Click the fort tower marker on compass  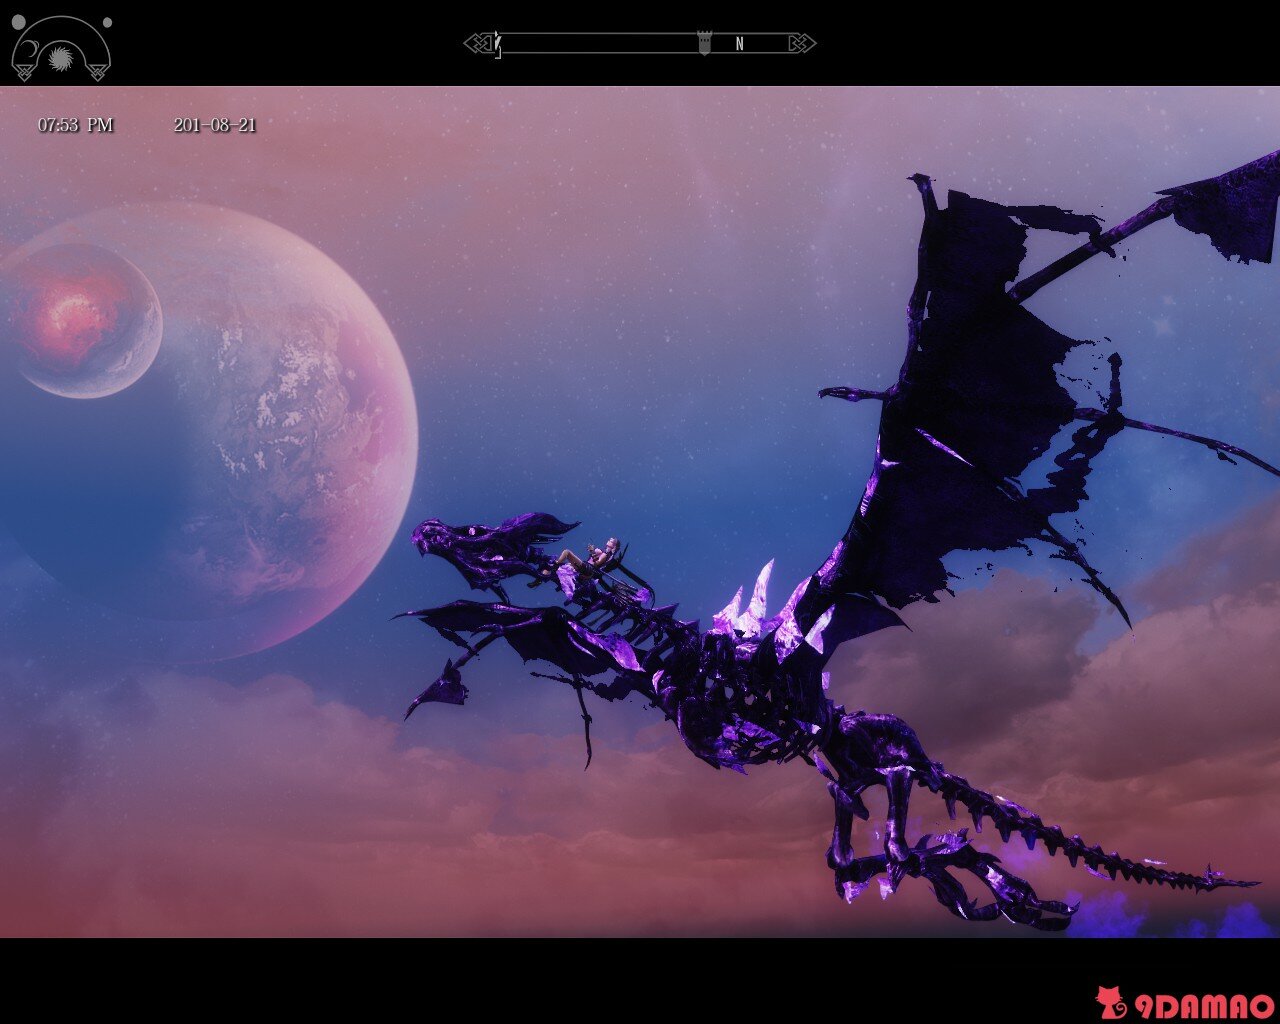[x=704, y=42]
